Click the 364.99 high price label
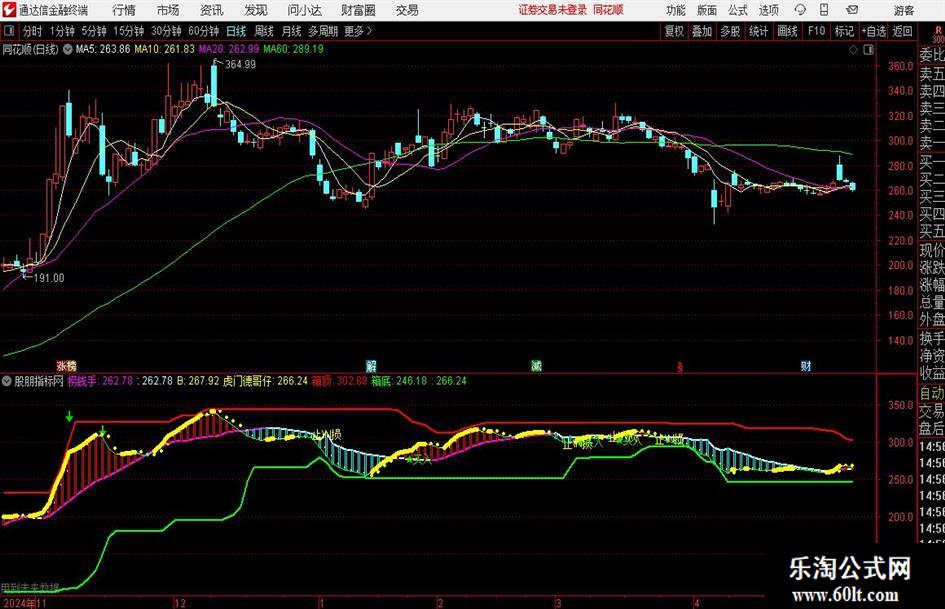945x609 pixels. (240, 64)
